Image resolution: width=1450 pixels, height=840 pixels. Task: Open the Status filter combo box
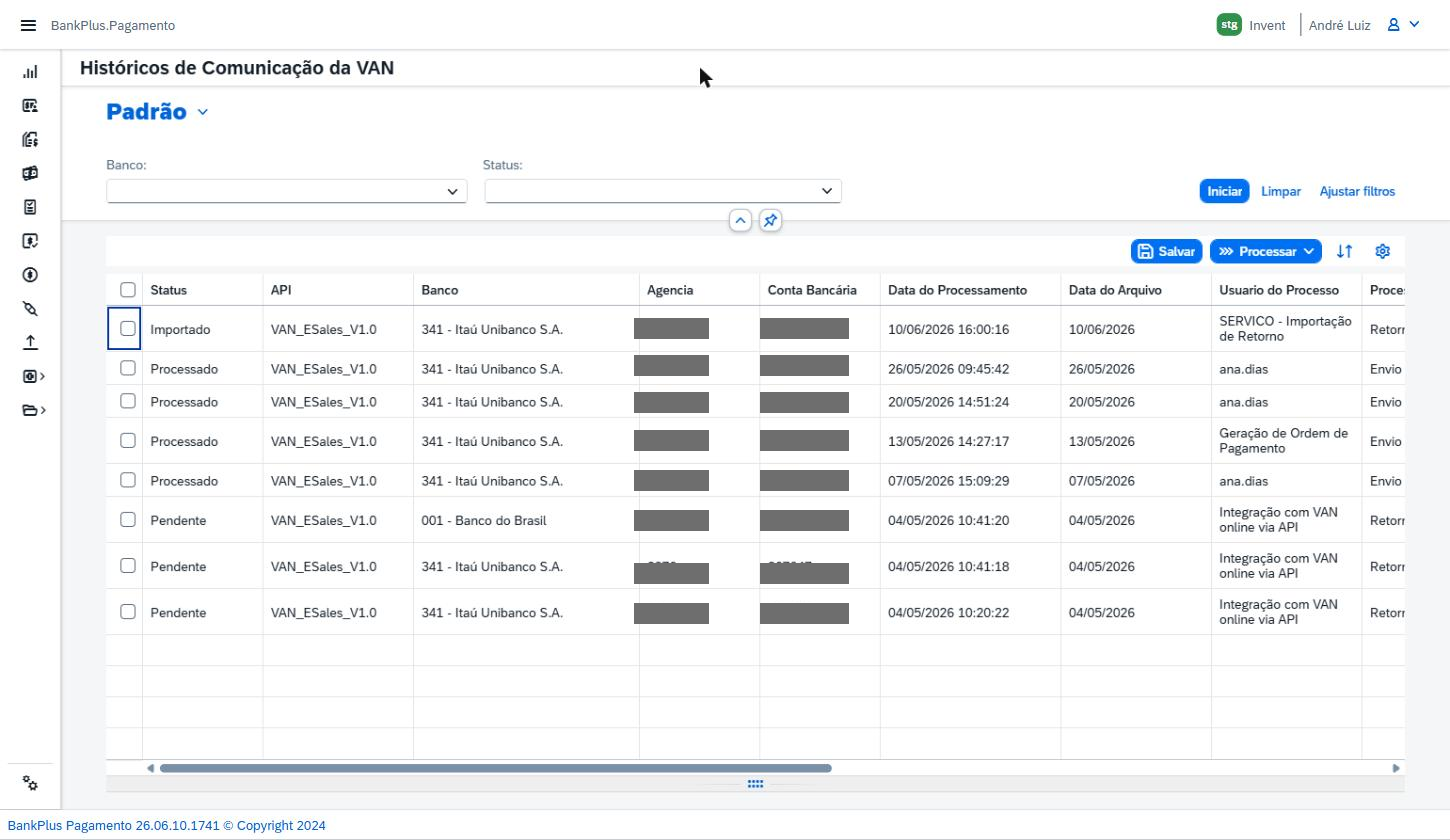663,191
